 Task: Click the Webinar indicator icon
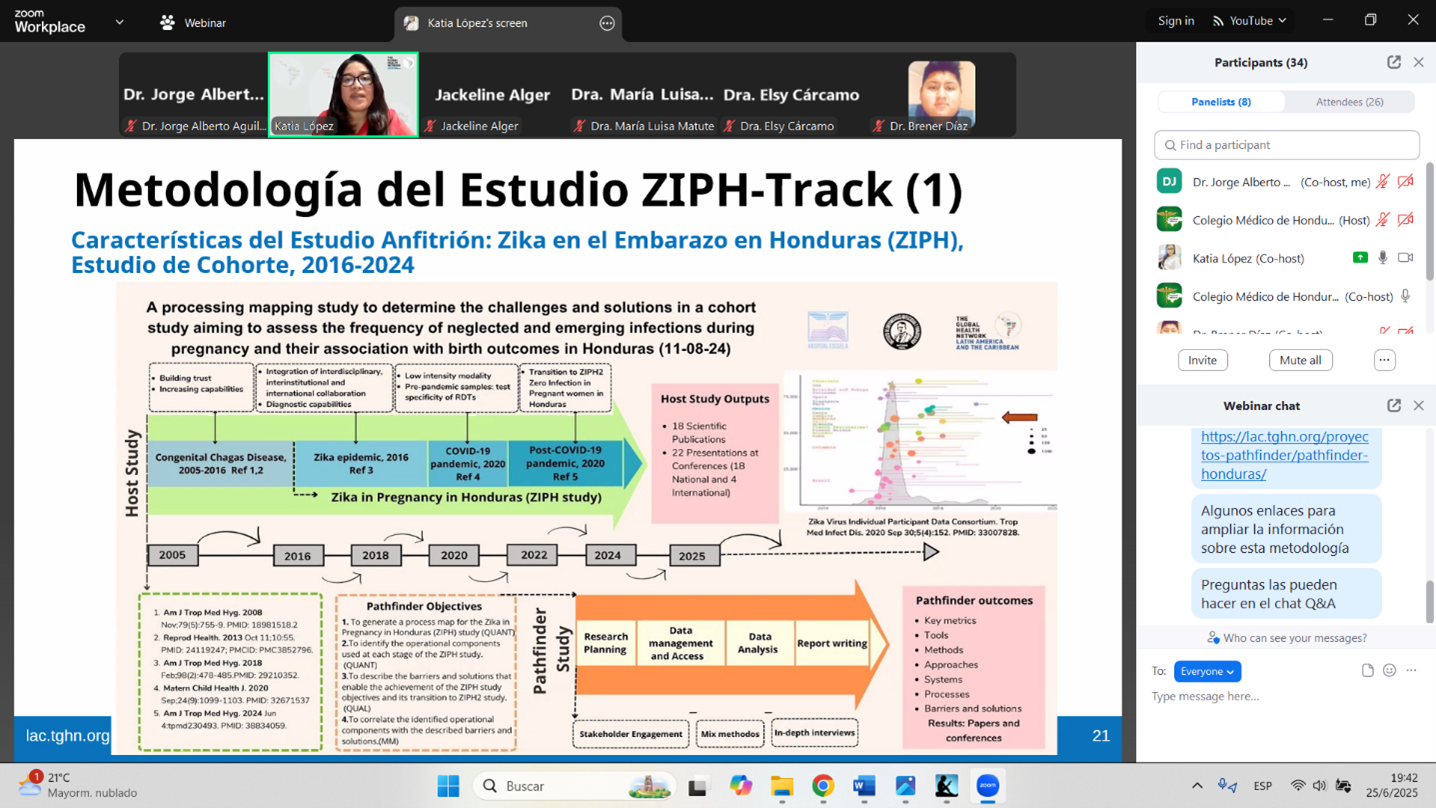(x=167, y=22)
